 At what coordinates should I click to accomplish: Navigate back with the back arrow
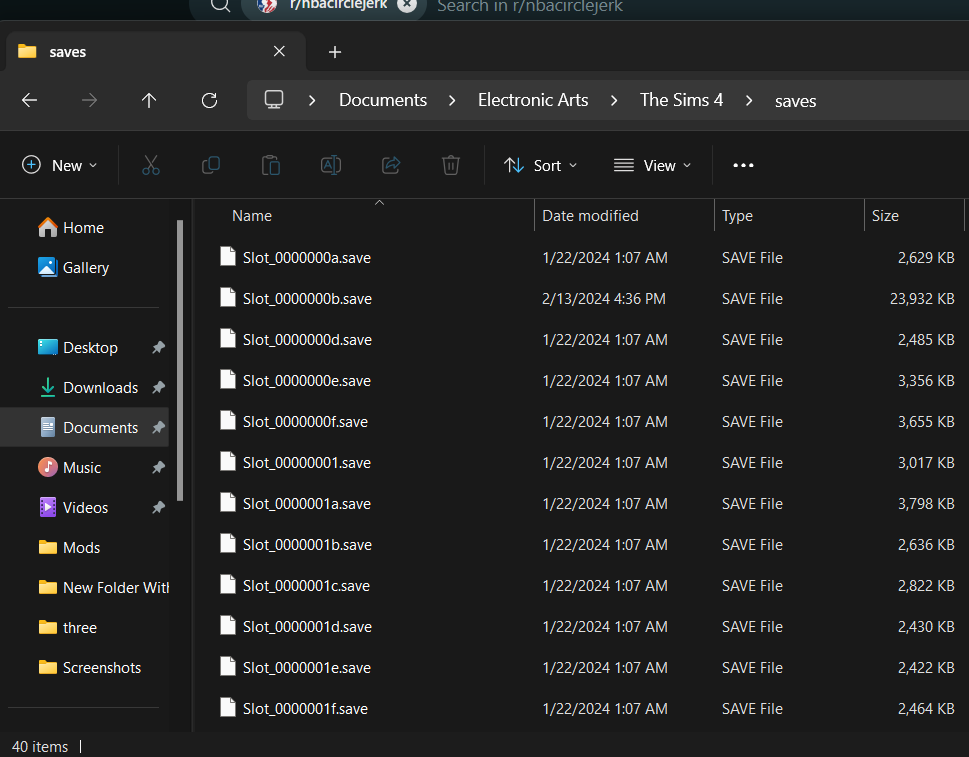[29, 100]
